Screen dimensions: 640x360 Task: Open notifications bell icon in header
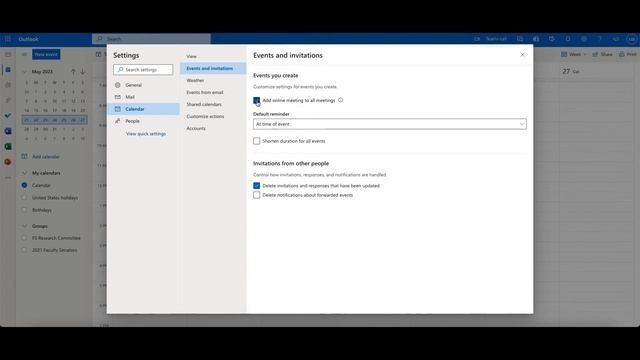coord(568,39)
